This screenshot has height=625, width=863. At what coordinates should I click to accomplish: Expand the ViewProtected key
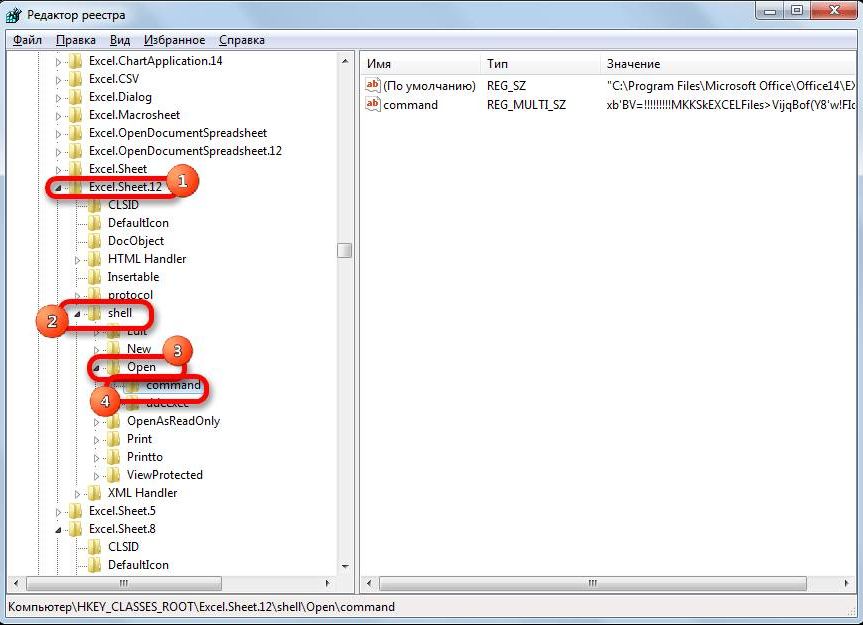coord(97,476)
